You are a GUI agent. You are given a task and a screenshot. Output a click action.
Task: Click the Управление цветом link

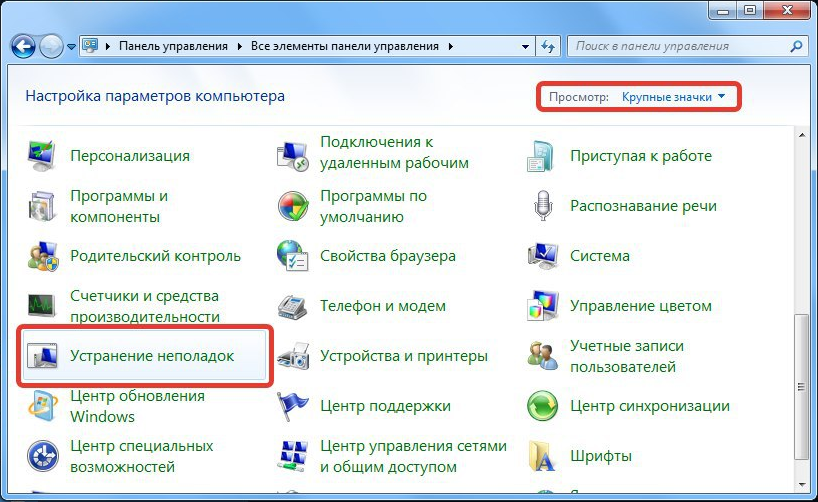tap(641, 306)
